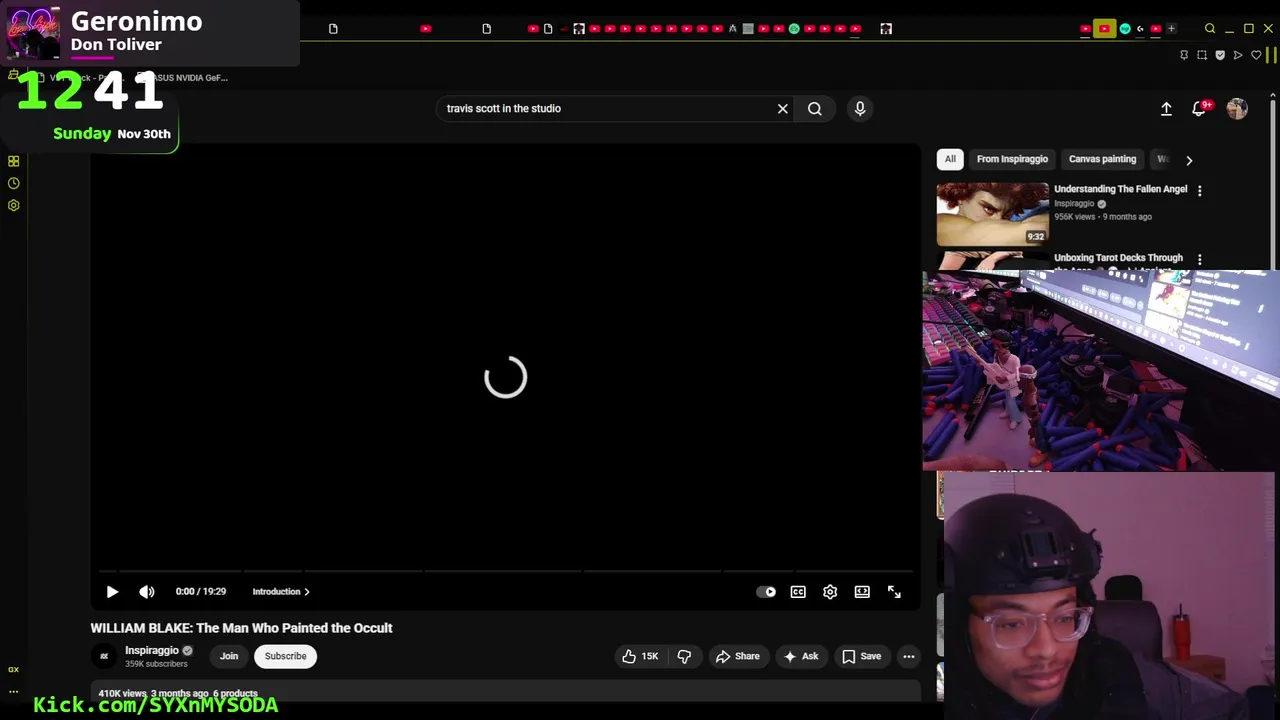Open Understanding The Fallen Angel thumbnail
This screenshot has height=720, width=1280.
(x=993, y=214)
